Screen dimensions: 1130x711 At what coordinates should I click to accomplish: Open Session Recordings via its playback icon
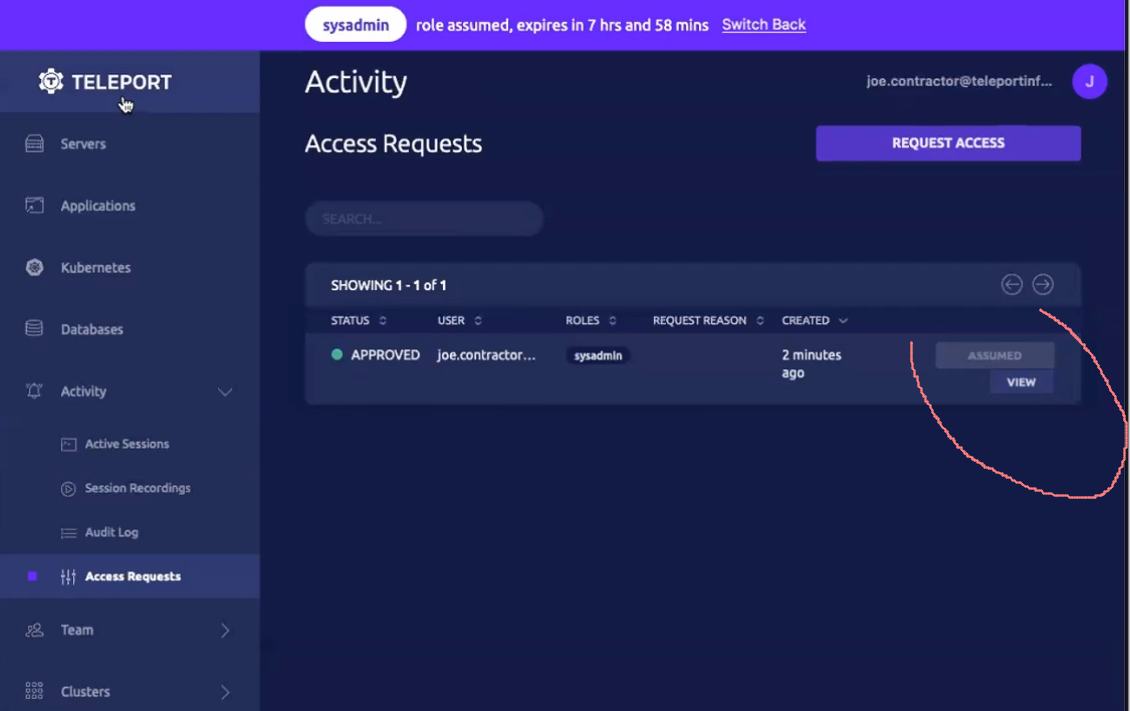click(x=68, y=488)
